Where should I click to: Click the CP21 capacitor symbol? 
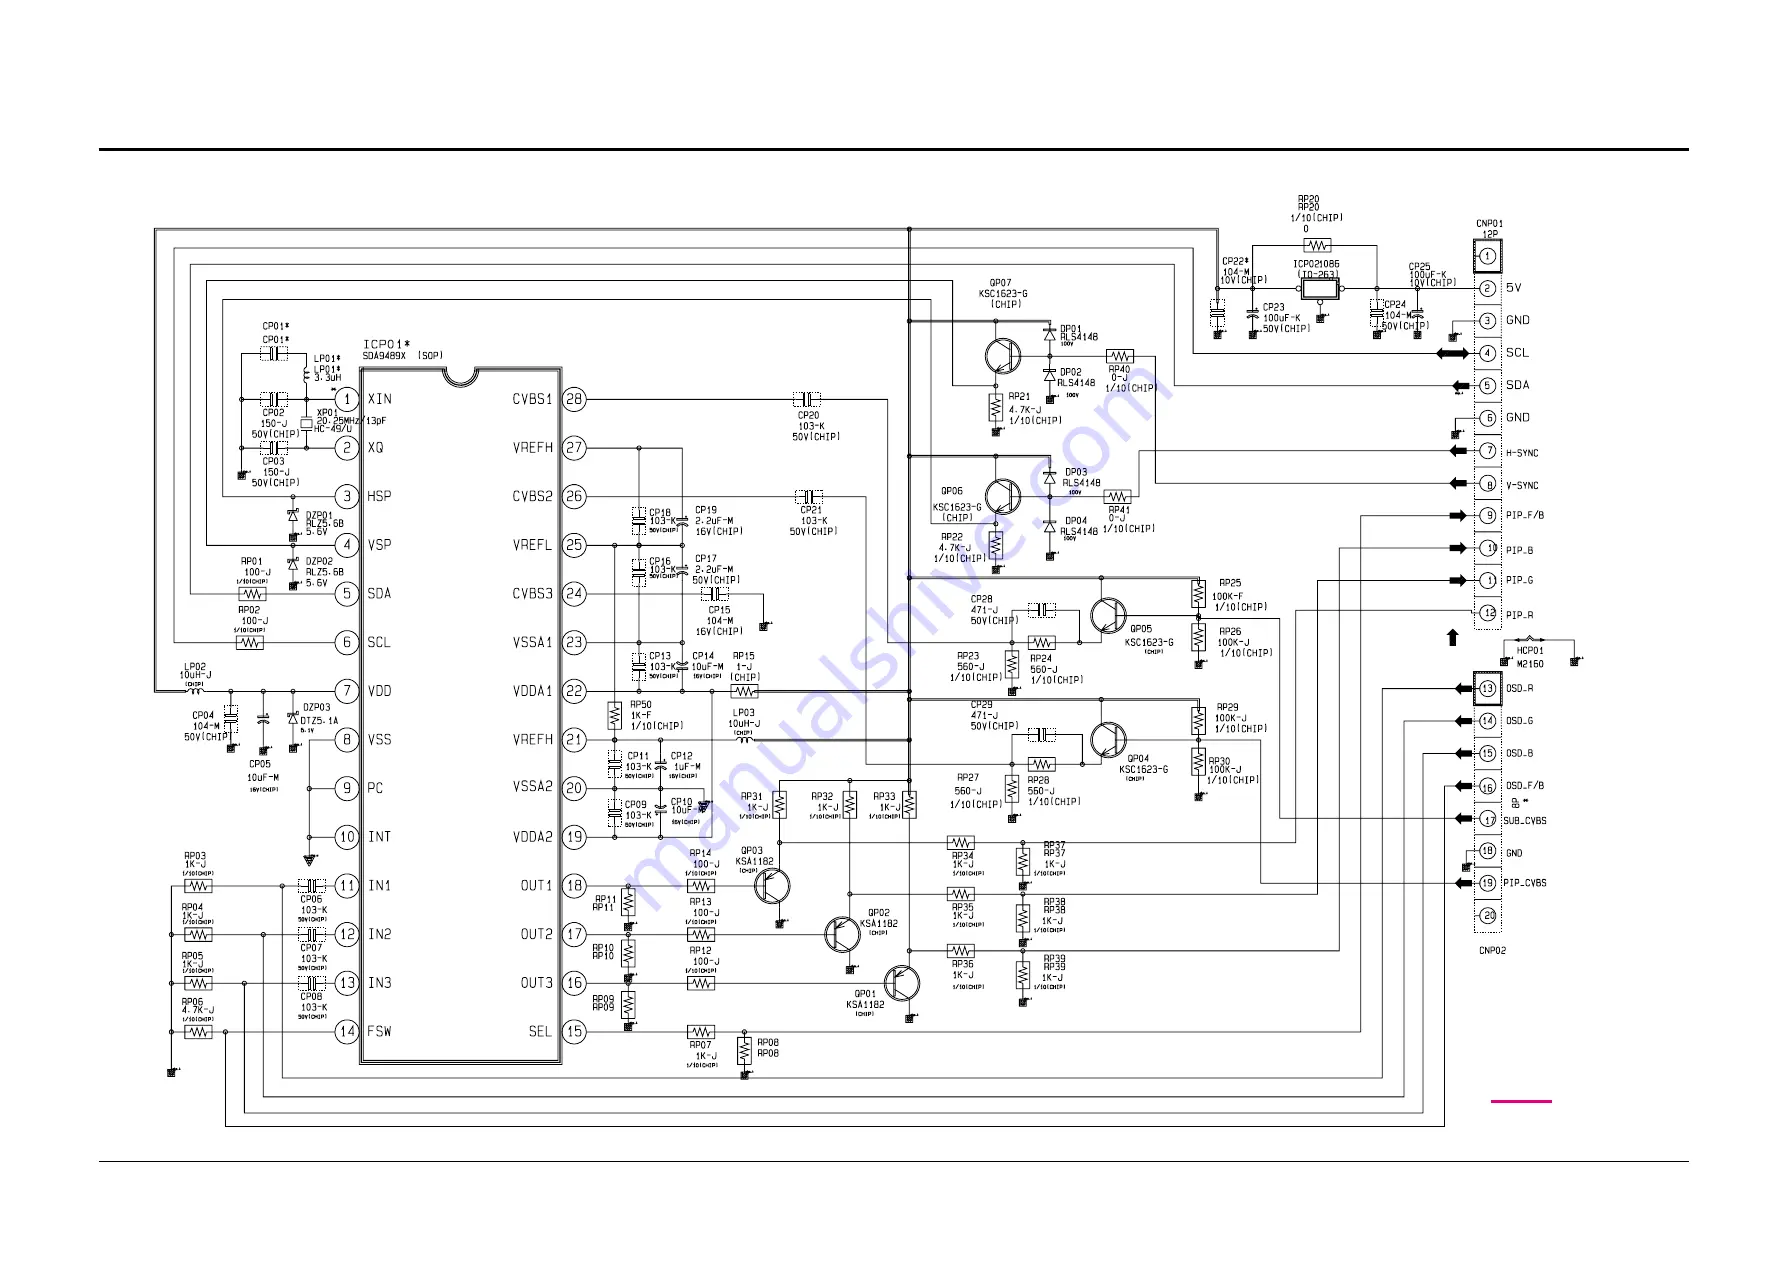(809, 496)
